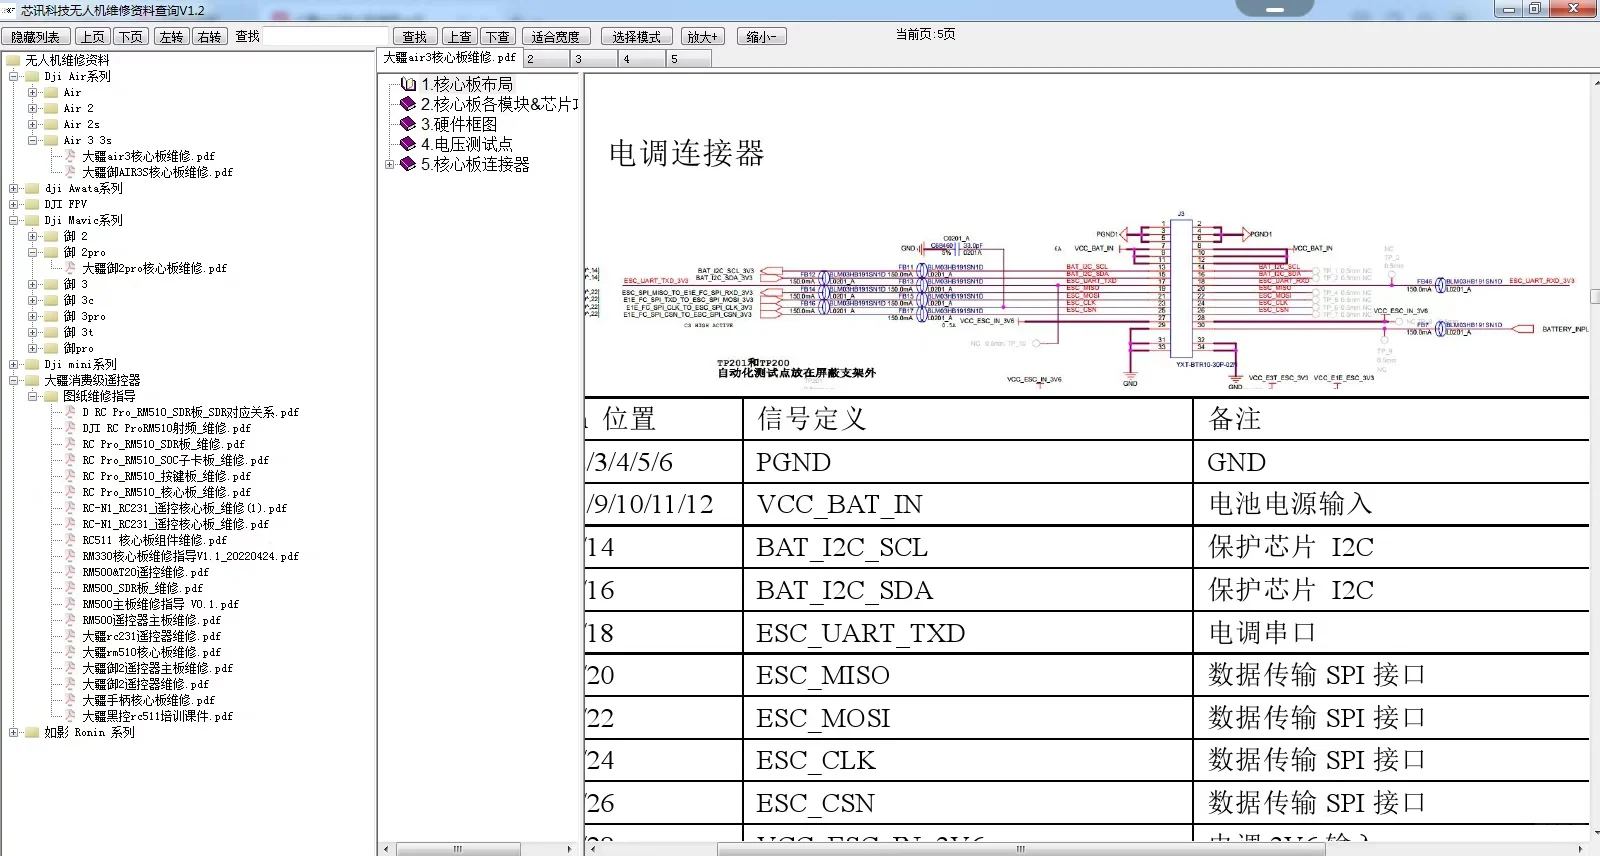
Task: Expand the 御 3 folder node
Action: coord(33,284)
